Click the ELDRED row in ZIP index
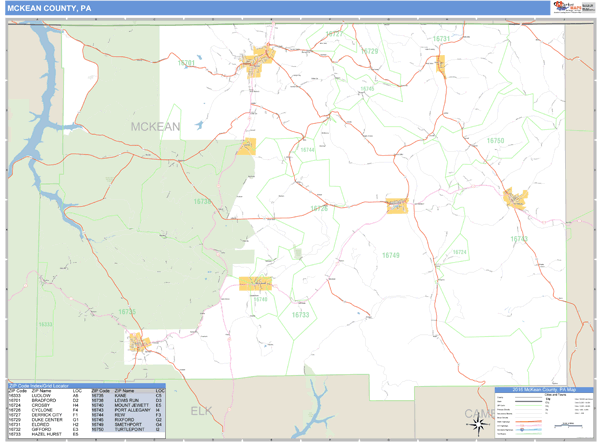This screenshot has height=442, width=600. (43, 424)
